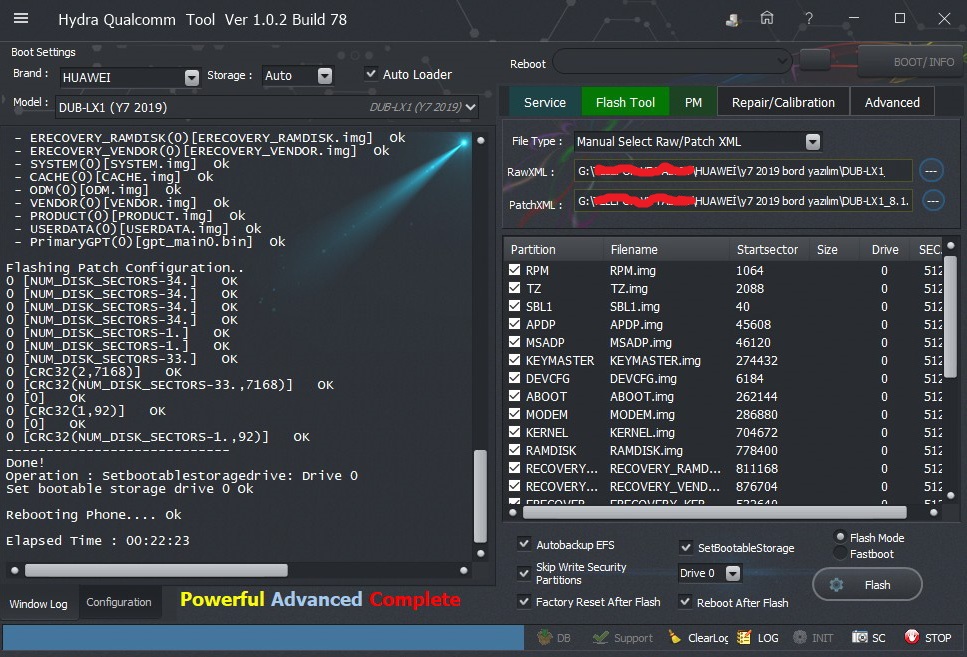Toggle Reboot After Flash checkbox
This screenshot has width=967, height=657.
point(685,601)
